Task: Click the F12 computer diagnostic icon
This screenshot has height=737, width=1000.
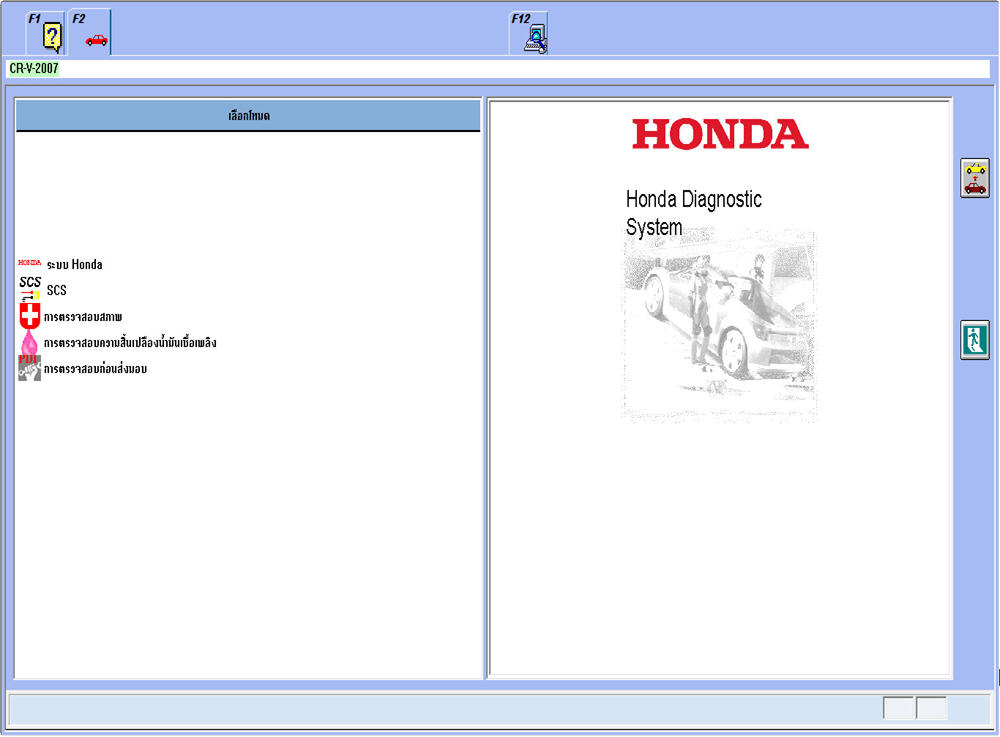Action: tap(529, 33)
